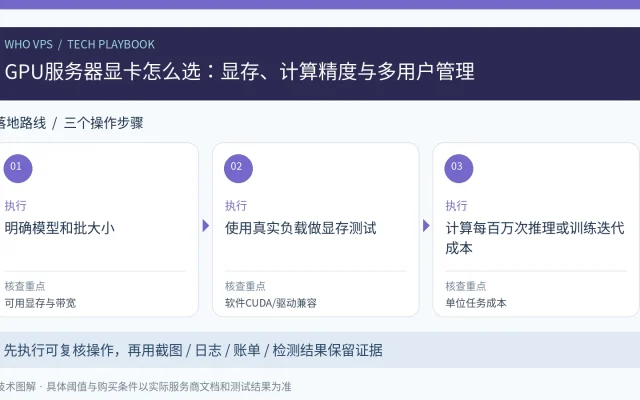Click 执行 label in the 01 card
This screenshot has width=640, height=400.
(x=16, y=205)
